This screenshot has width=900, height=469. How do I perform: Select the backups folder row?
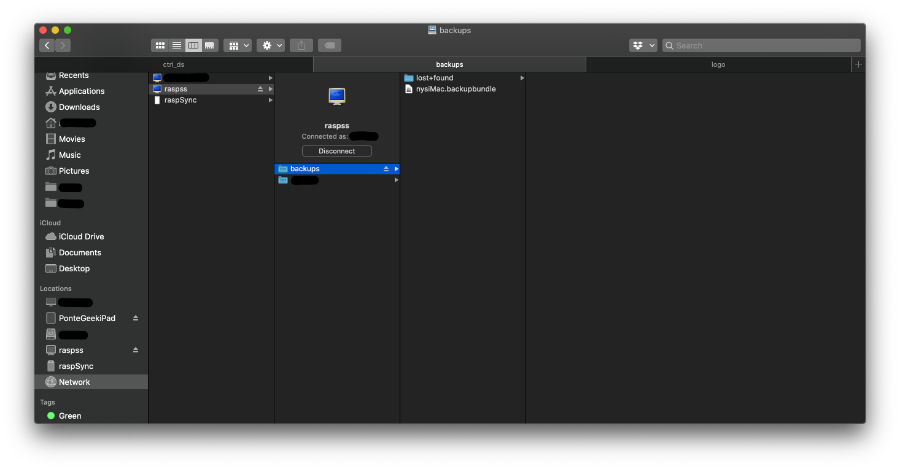(x=337, y=169)
